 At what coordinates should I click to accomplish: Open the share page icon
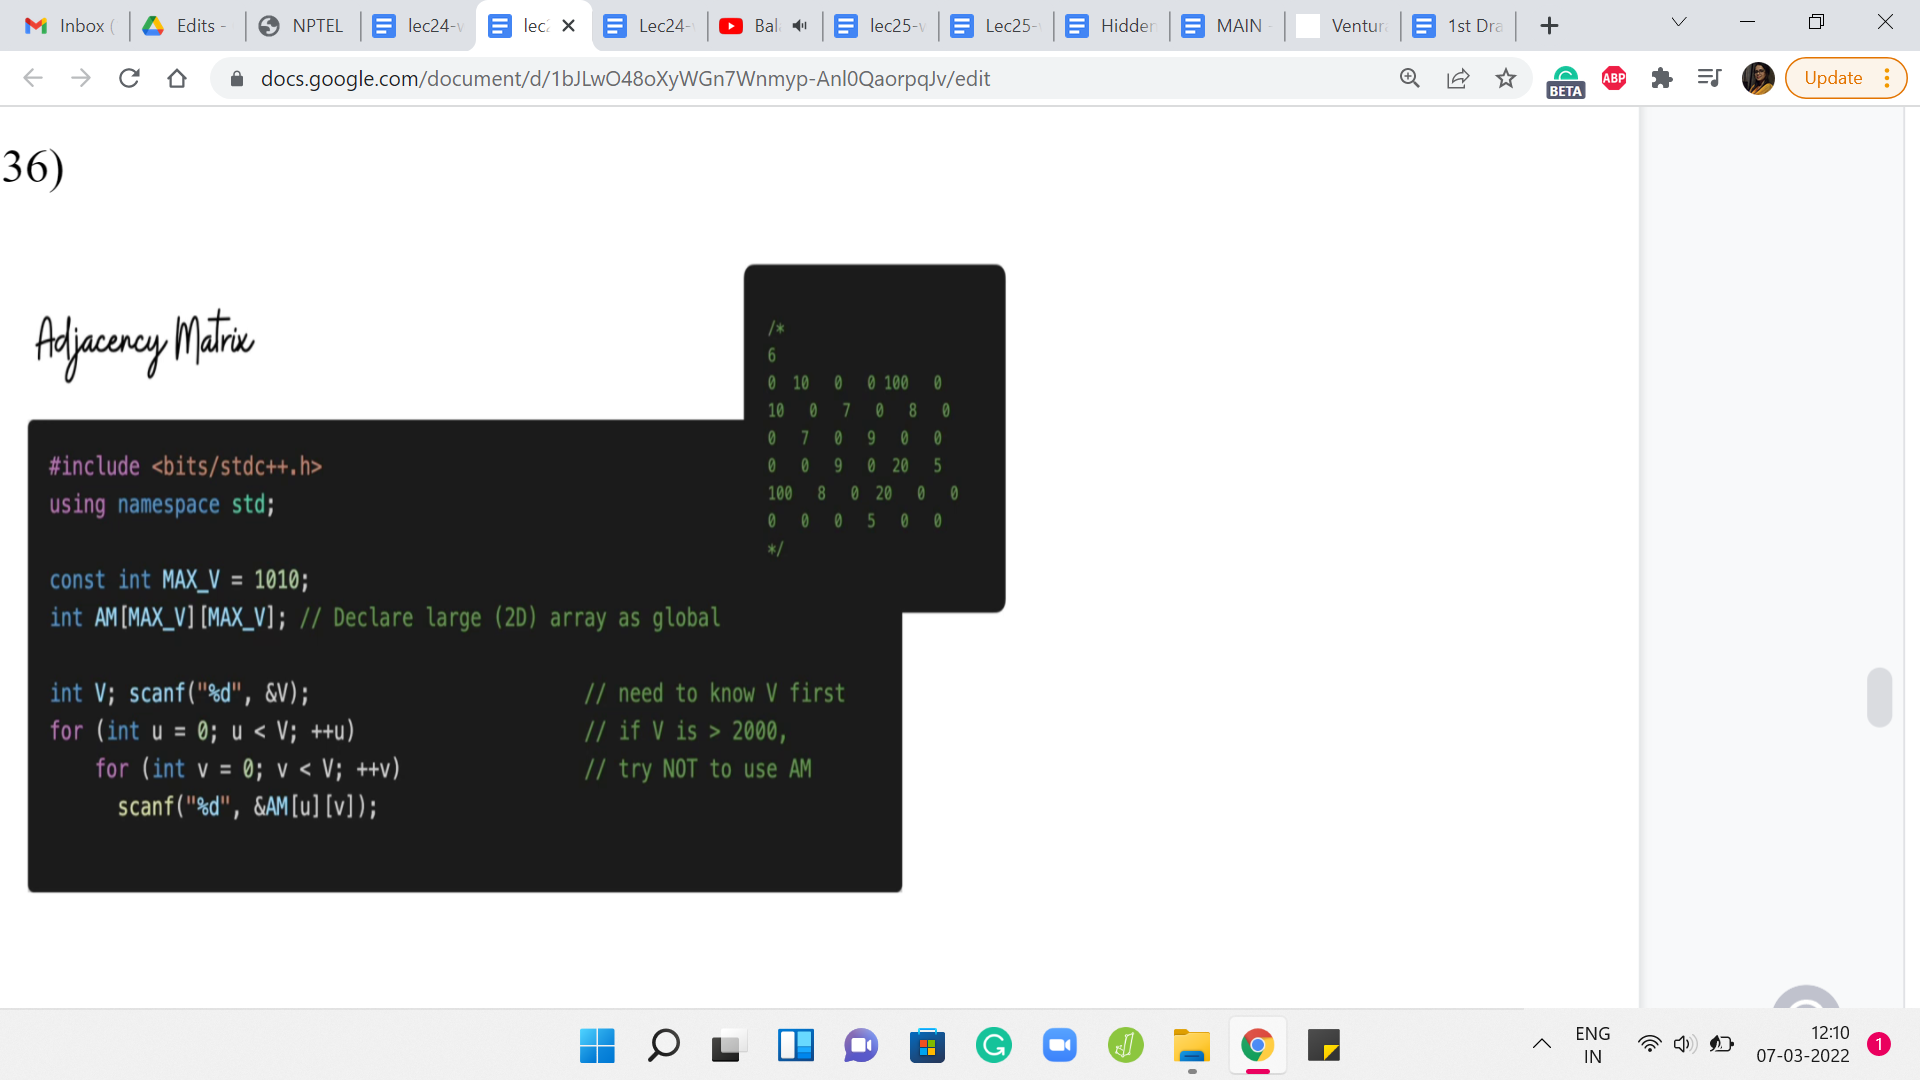tap(1458, 78)
